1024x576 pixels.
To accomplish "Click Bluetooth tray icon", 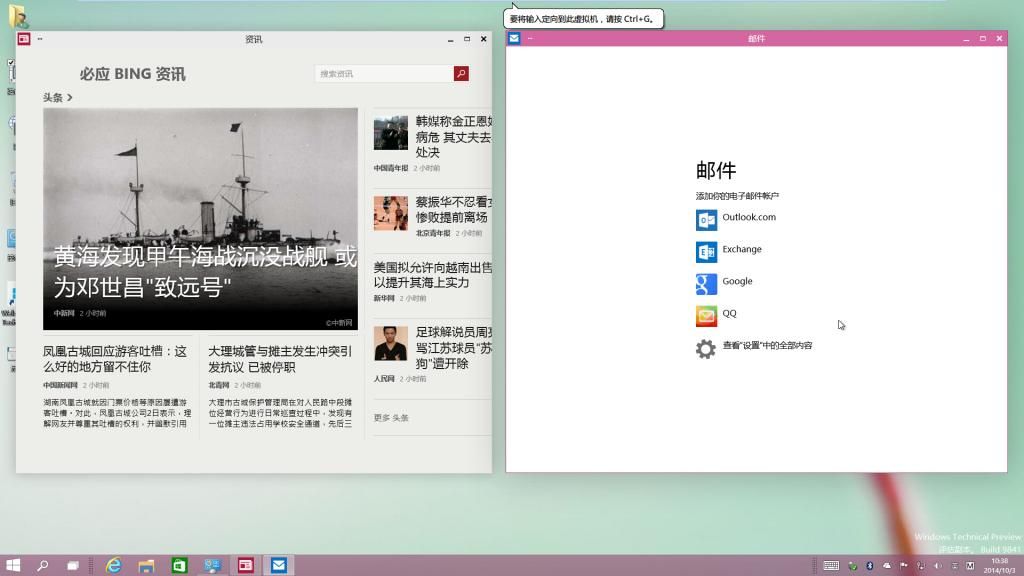I will [870, 566].
